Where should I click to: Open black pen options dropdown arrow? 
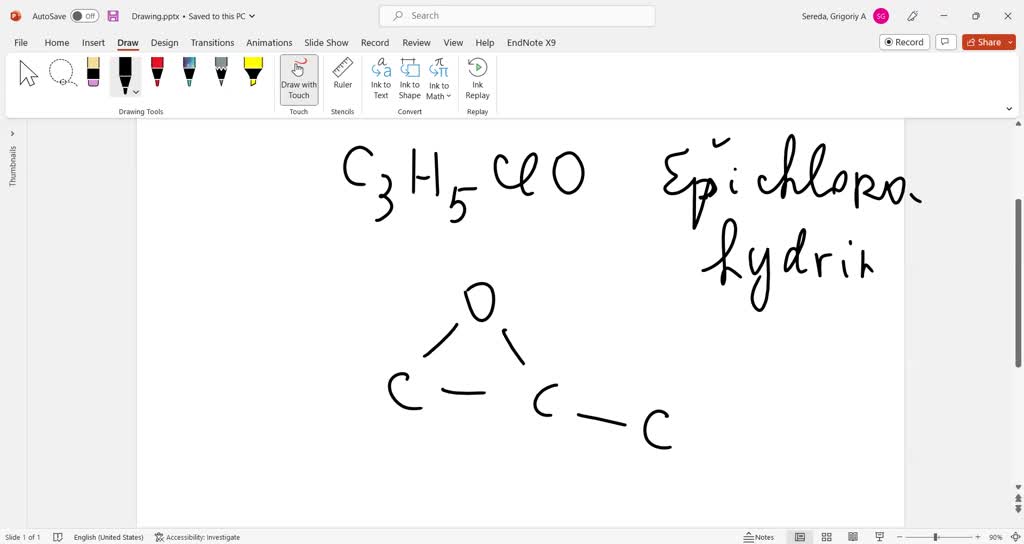tap(136, 92)
